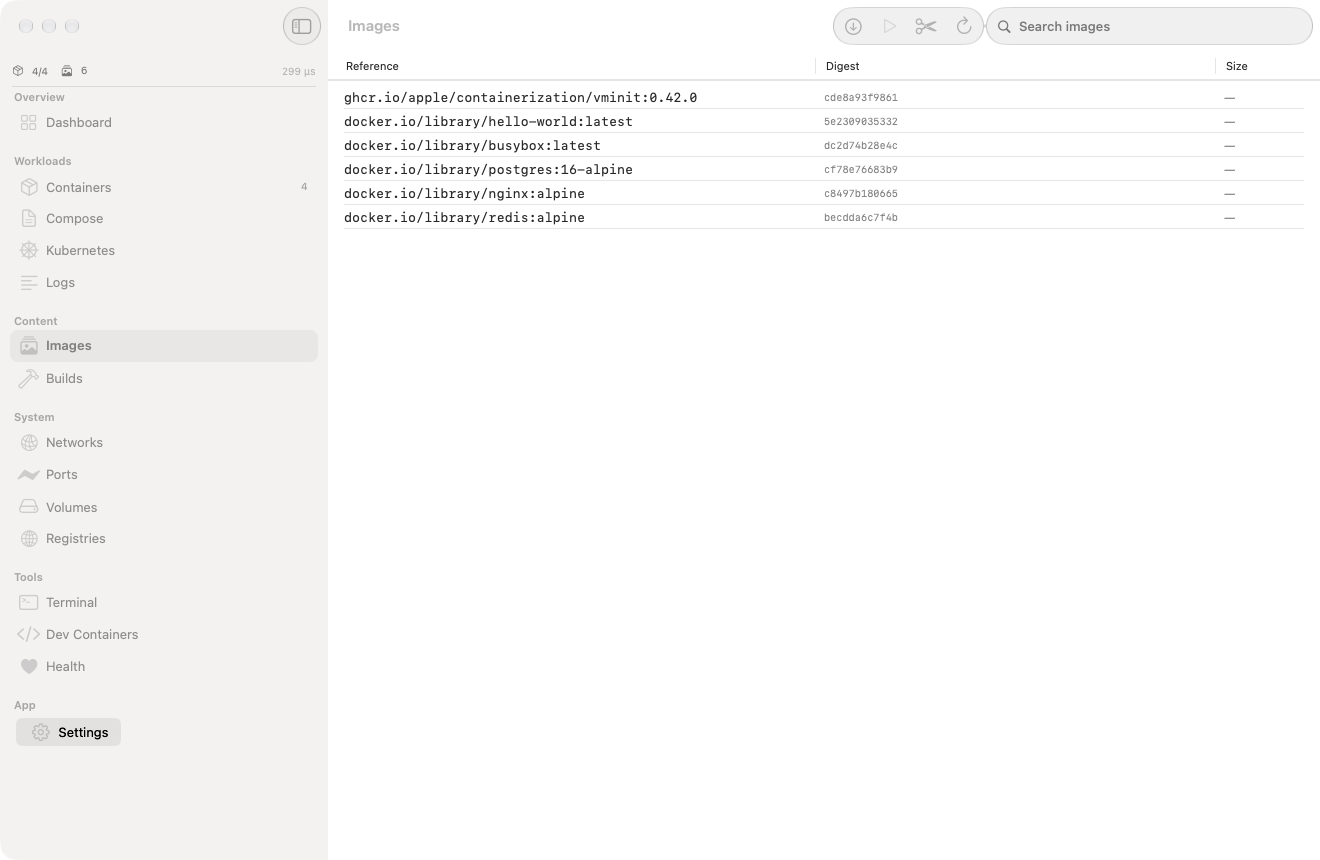The image size is (1320, 860).
Task: Click the refresh images icon
Action: tap(964, 27)
